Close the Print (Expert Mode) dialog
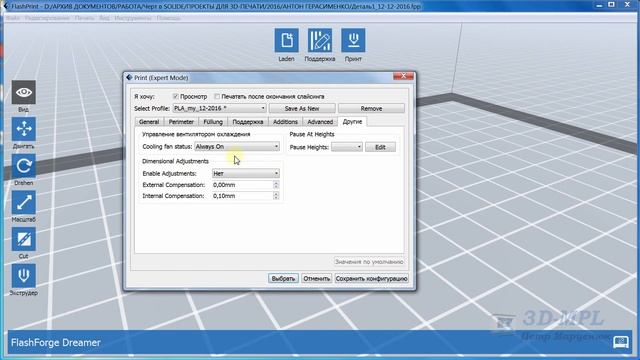The image size is (640, 360). (x=403, y=76)
